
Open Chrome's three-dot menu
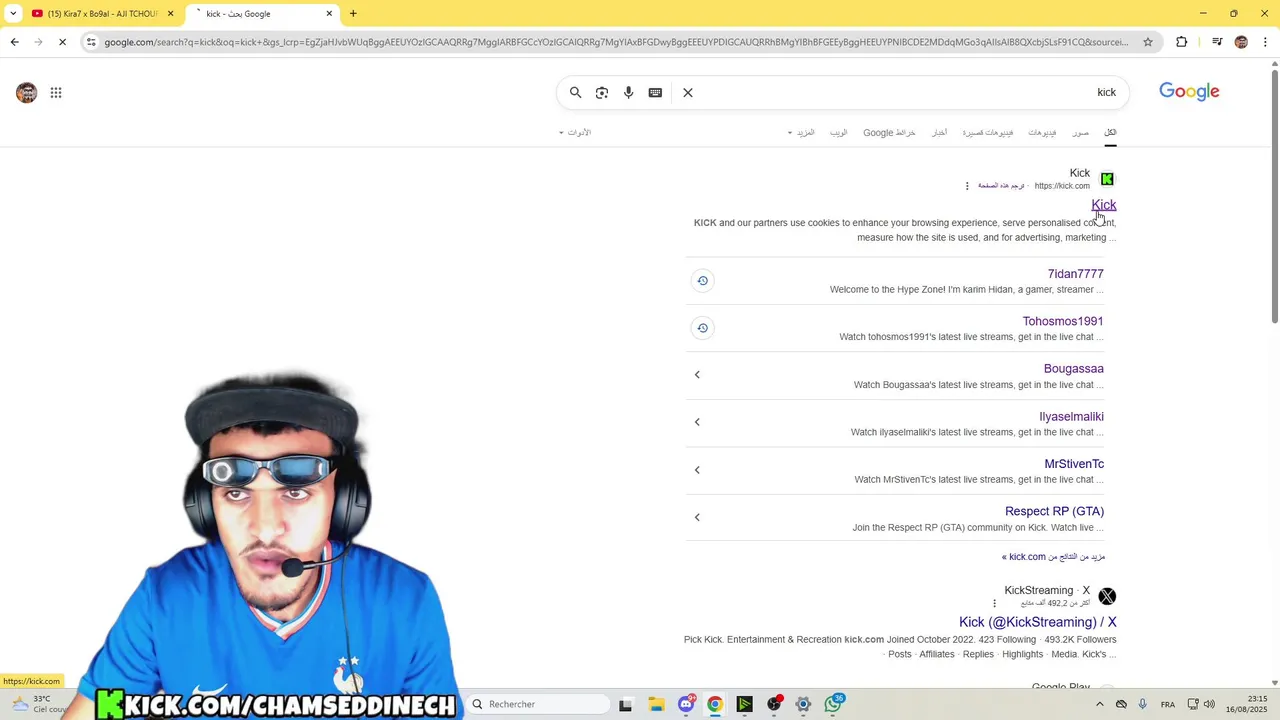[1265, 42]
